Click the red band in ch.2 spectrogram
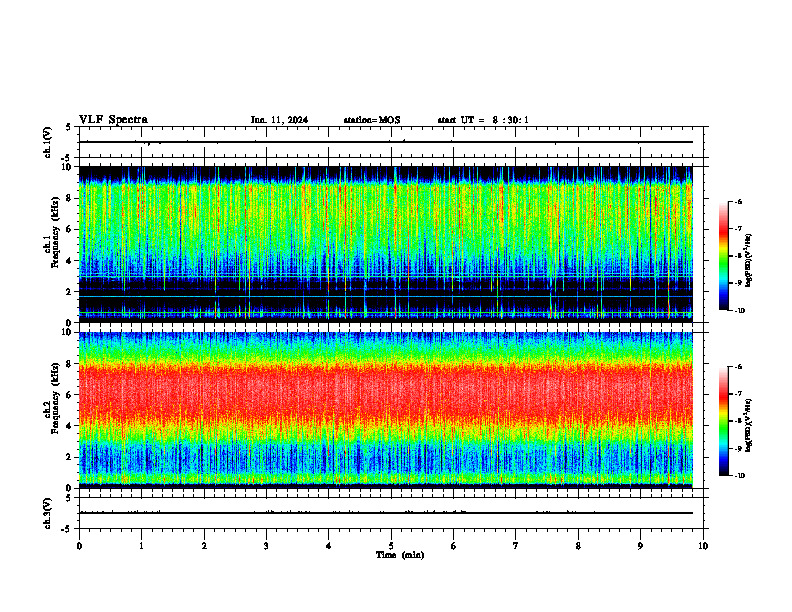Screen dimensions: 792x612 point(385,394)
